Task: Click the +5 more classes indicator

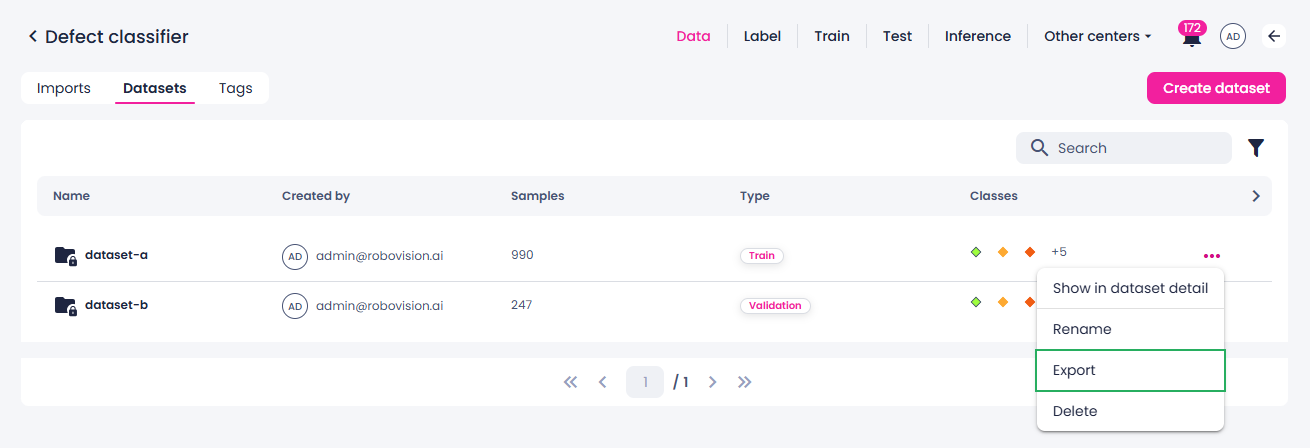Action: coord(1059,252)
